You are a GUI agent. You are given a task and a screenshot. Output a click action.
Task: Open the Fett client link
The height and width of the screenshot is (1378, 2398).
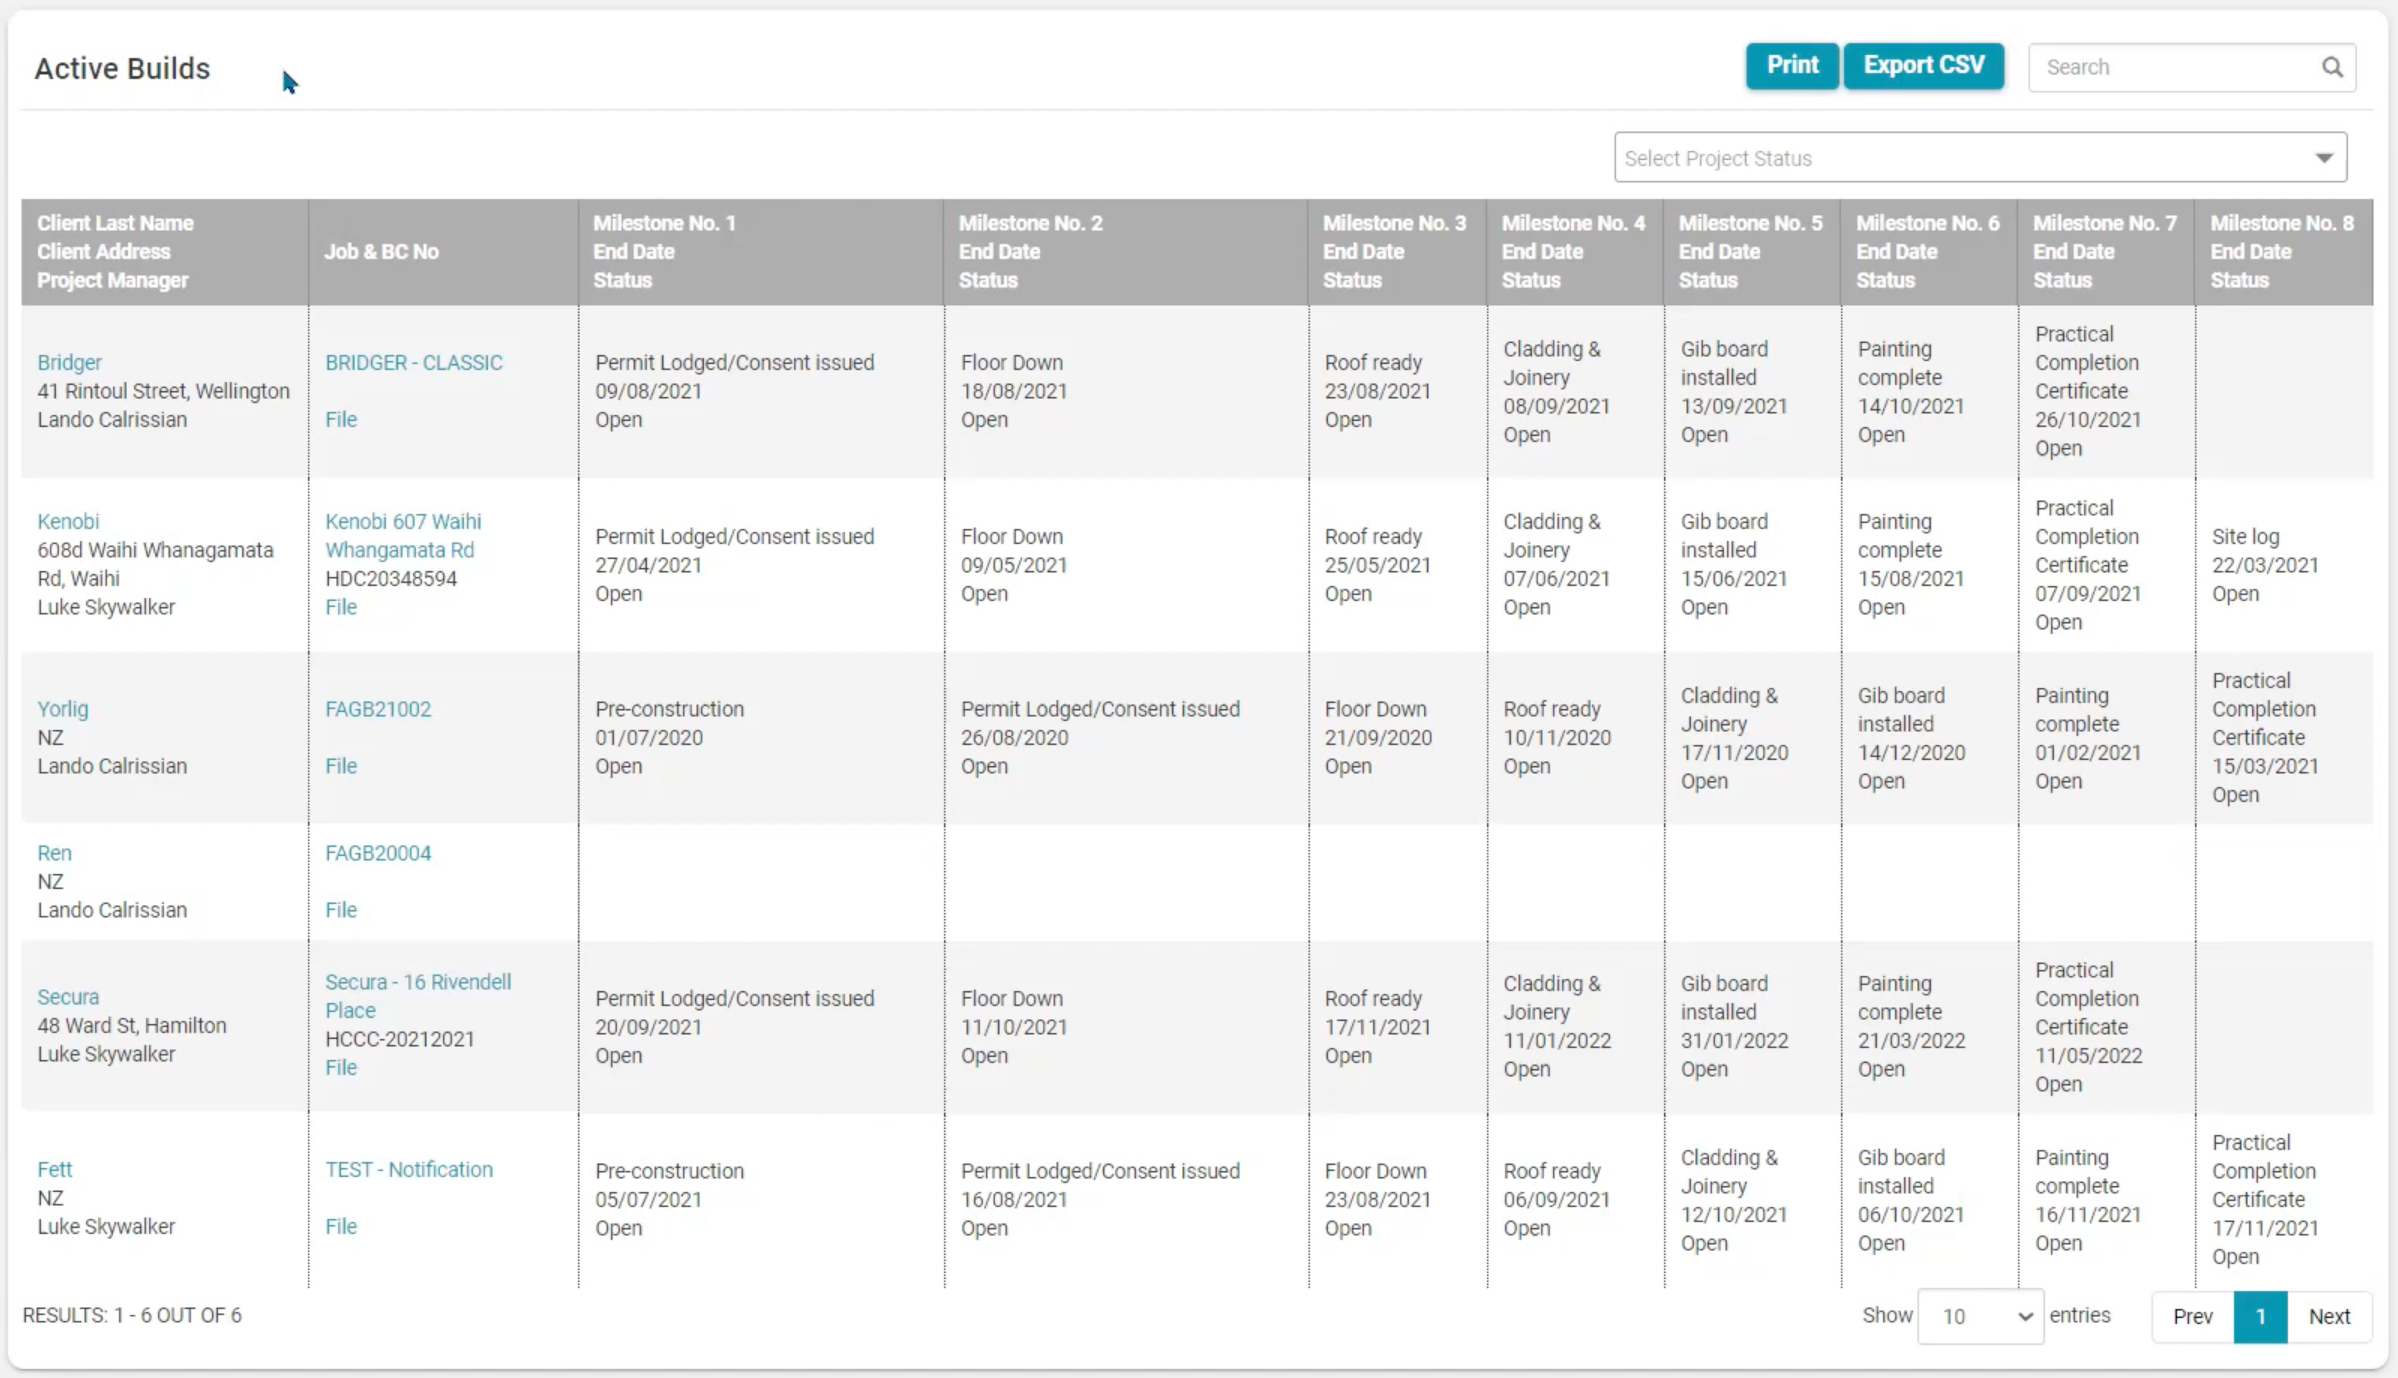(54, 1169)
